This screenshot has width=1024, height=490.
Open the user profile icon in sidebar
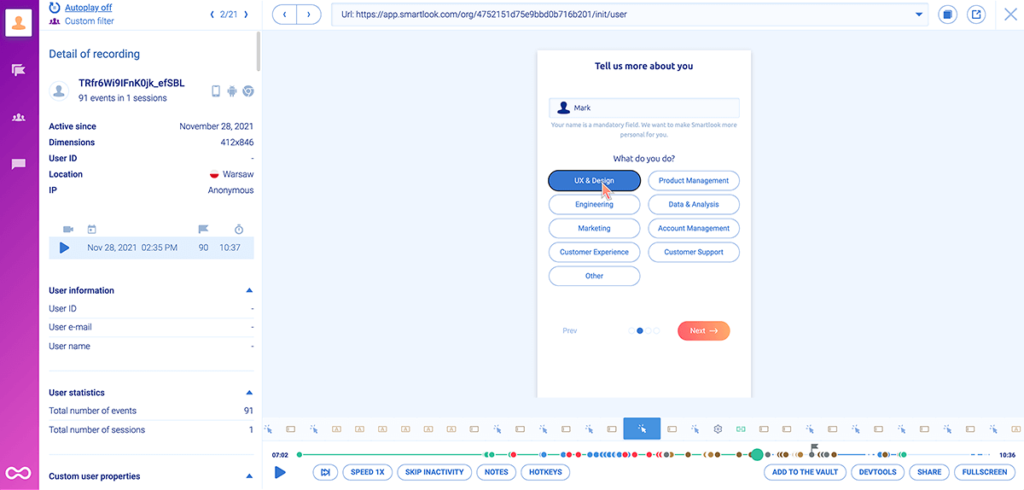(18, 22)
